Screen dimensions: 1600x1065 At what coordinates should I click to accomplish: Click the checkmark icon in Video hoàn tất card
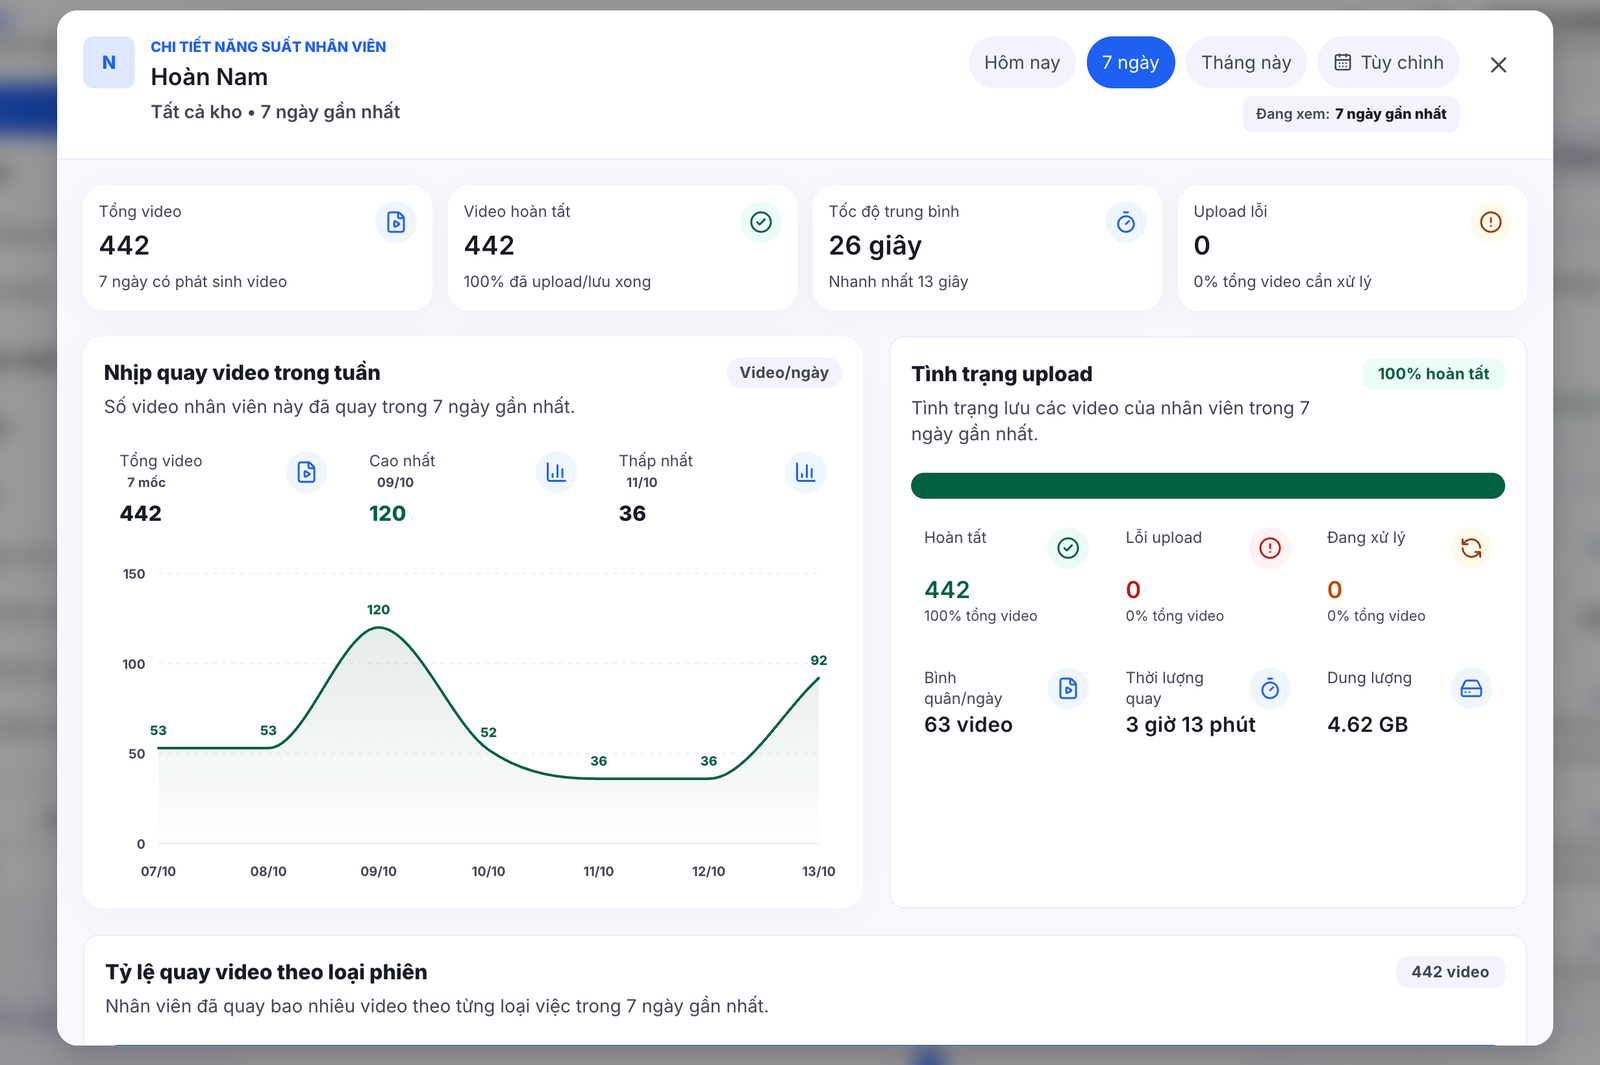(761, 222)
